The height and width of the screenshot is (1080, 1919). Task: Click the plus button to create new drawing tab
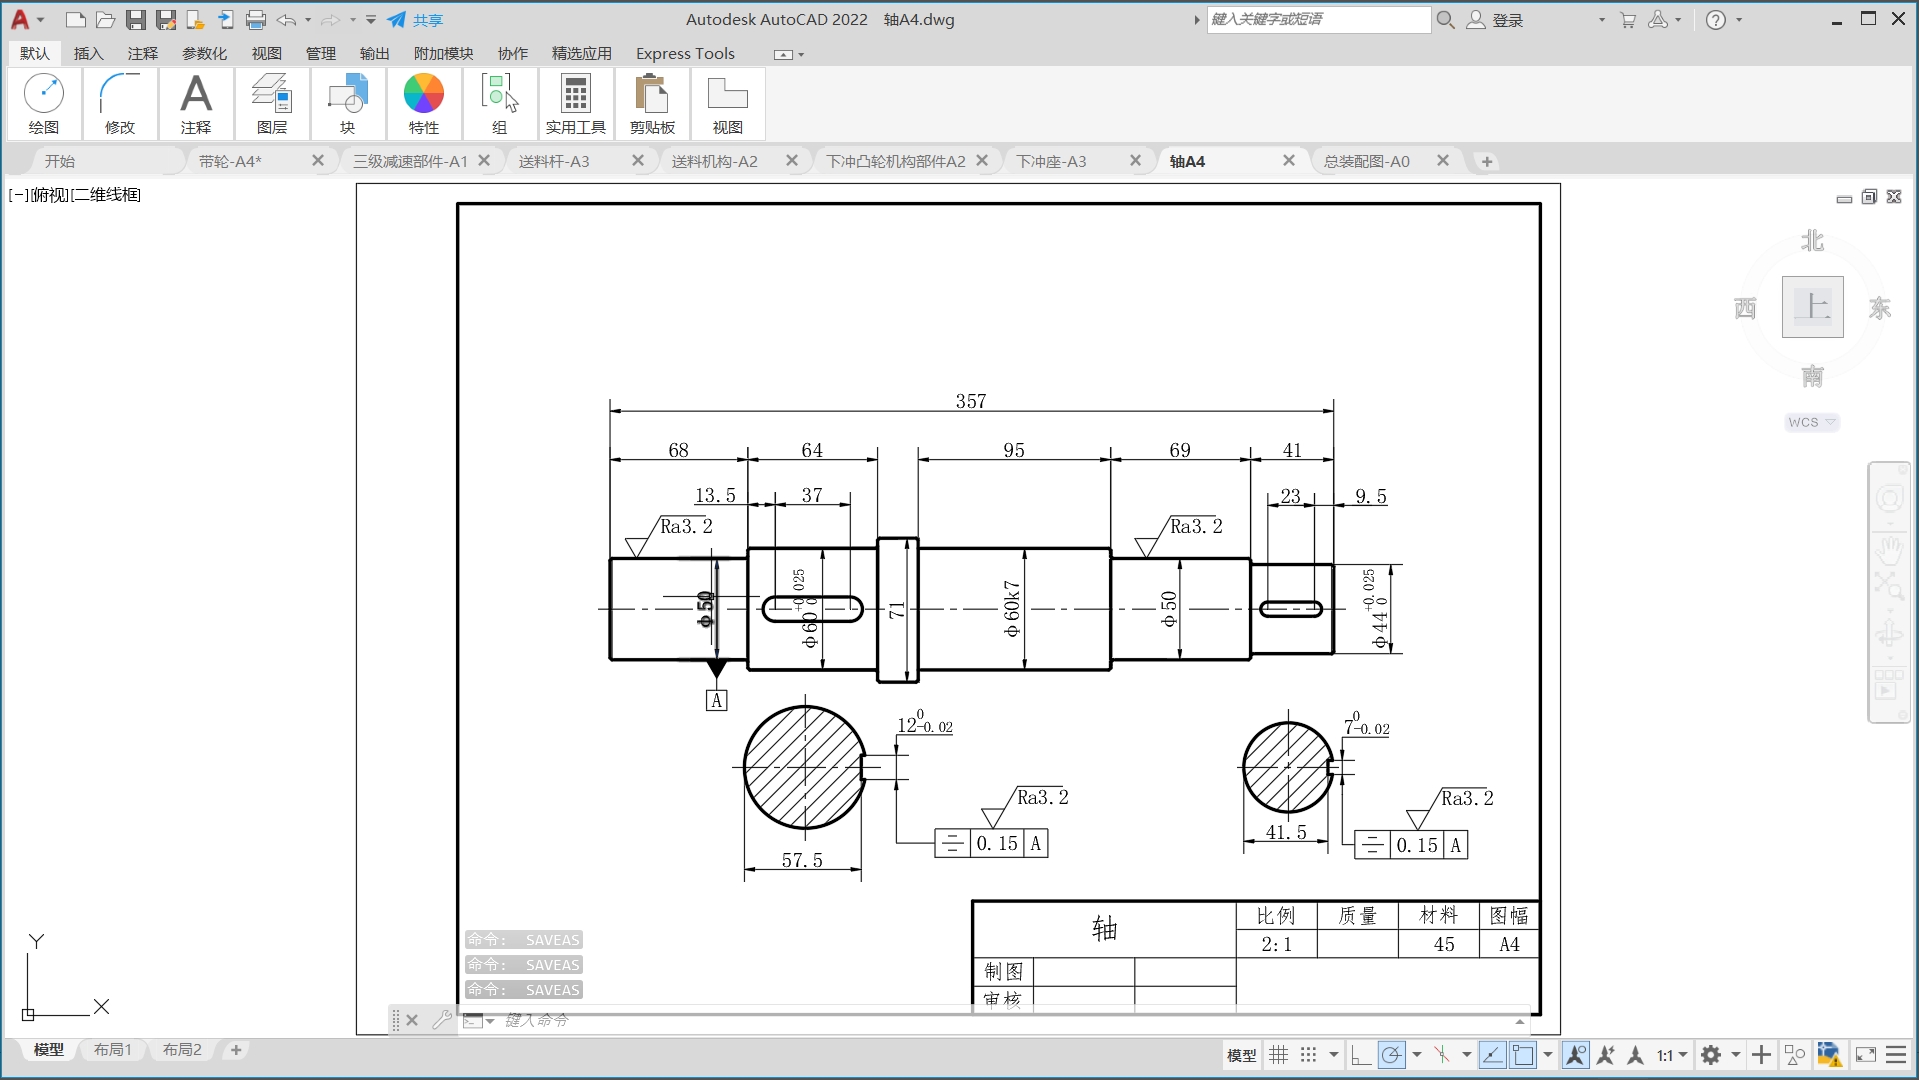point(1487,161)
